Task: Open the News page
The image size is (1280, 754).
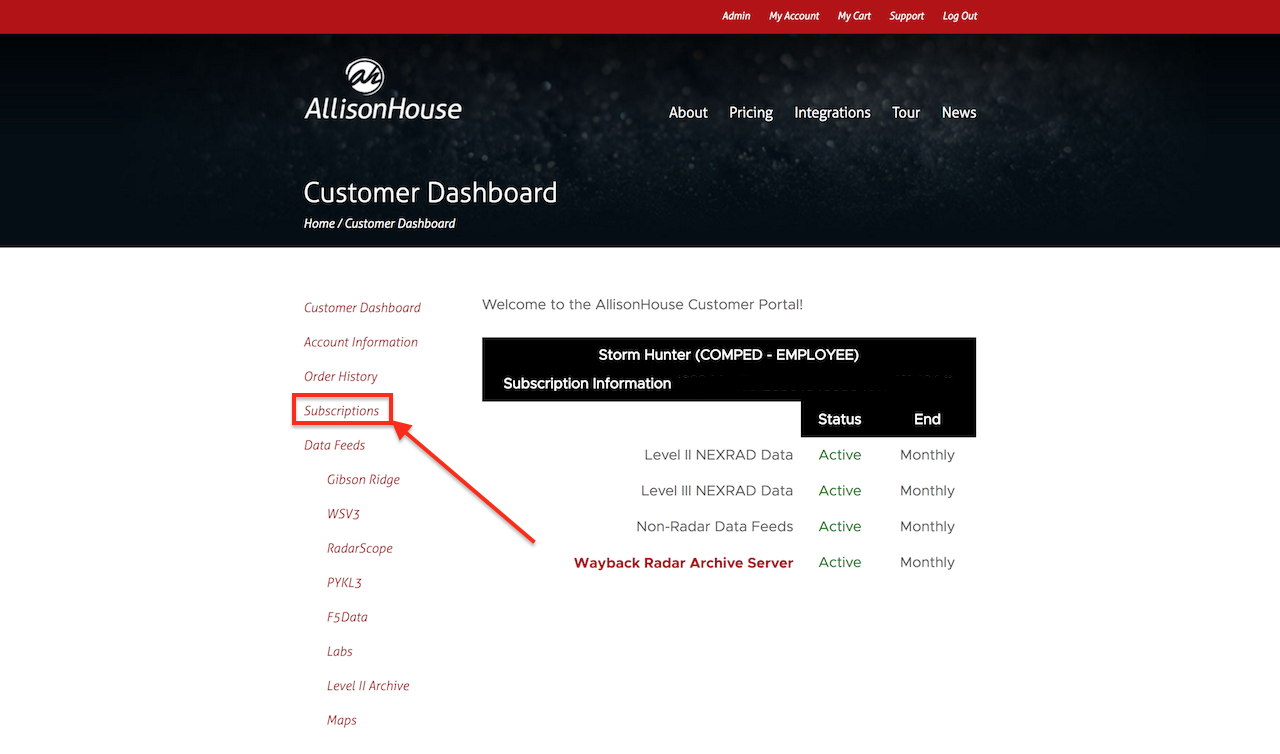Action: pos(959,113)
